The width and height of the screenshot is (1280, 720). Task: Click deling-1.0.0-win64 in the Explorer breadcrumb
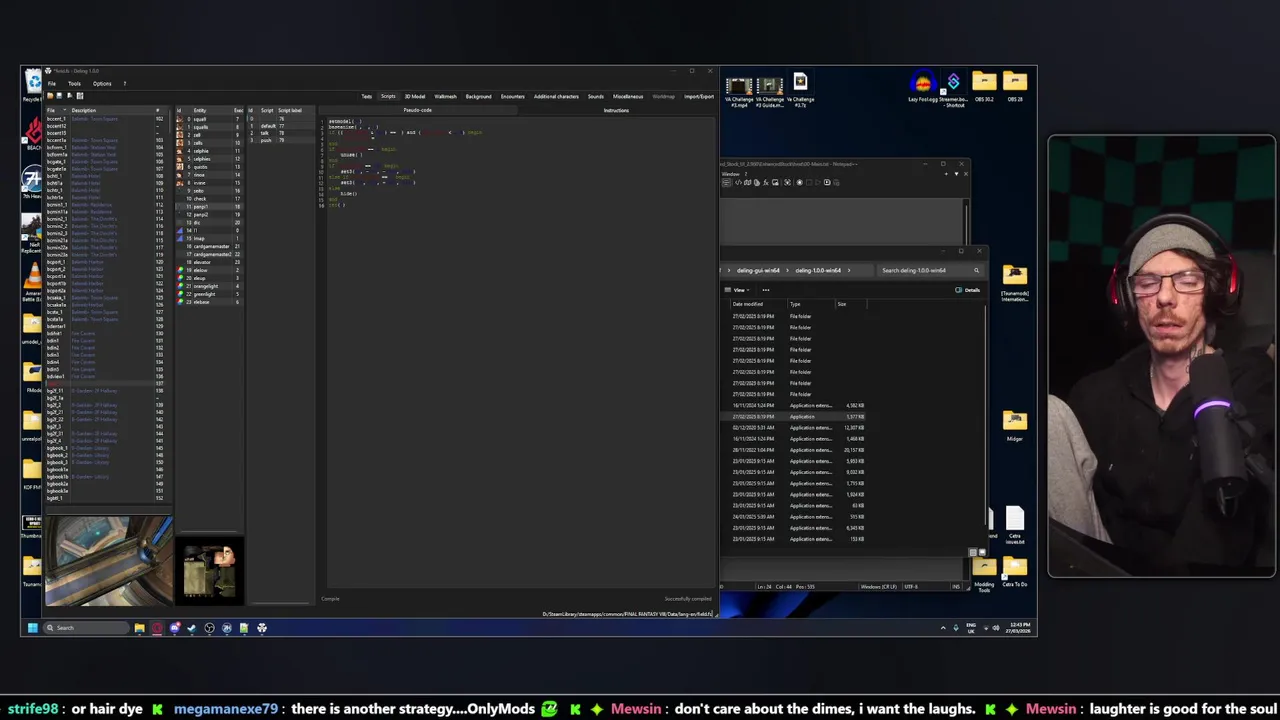pos(818,270)
